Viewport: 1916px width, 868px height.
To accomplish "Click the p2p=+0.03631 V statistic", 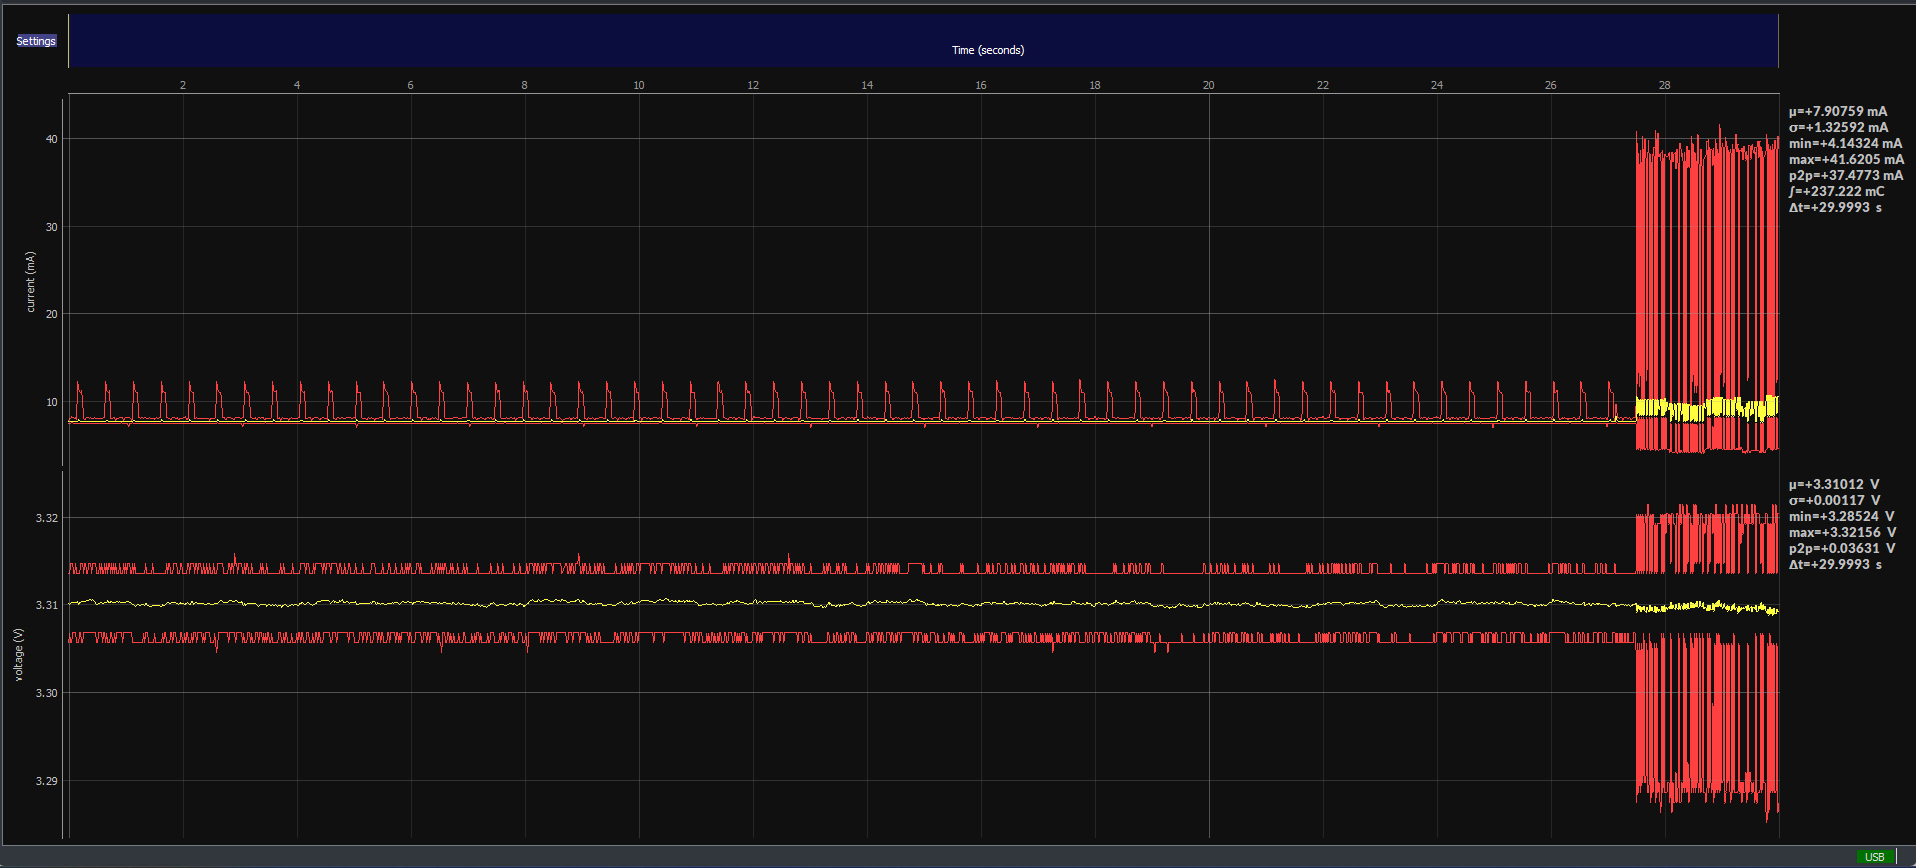I will (x=1842, y=548).
